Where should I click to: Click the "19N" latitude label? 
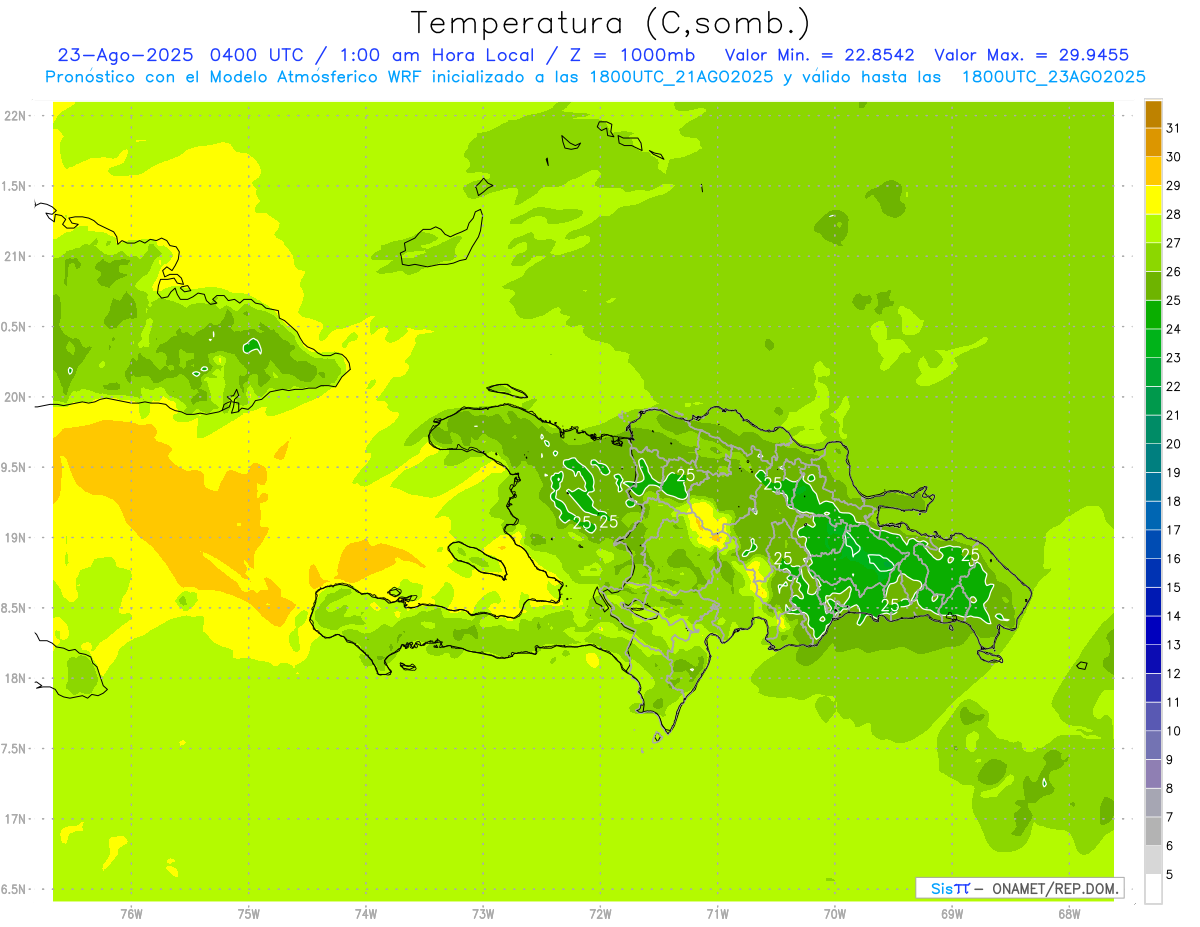pyautogui.click(x=14, y=538)
